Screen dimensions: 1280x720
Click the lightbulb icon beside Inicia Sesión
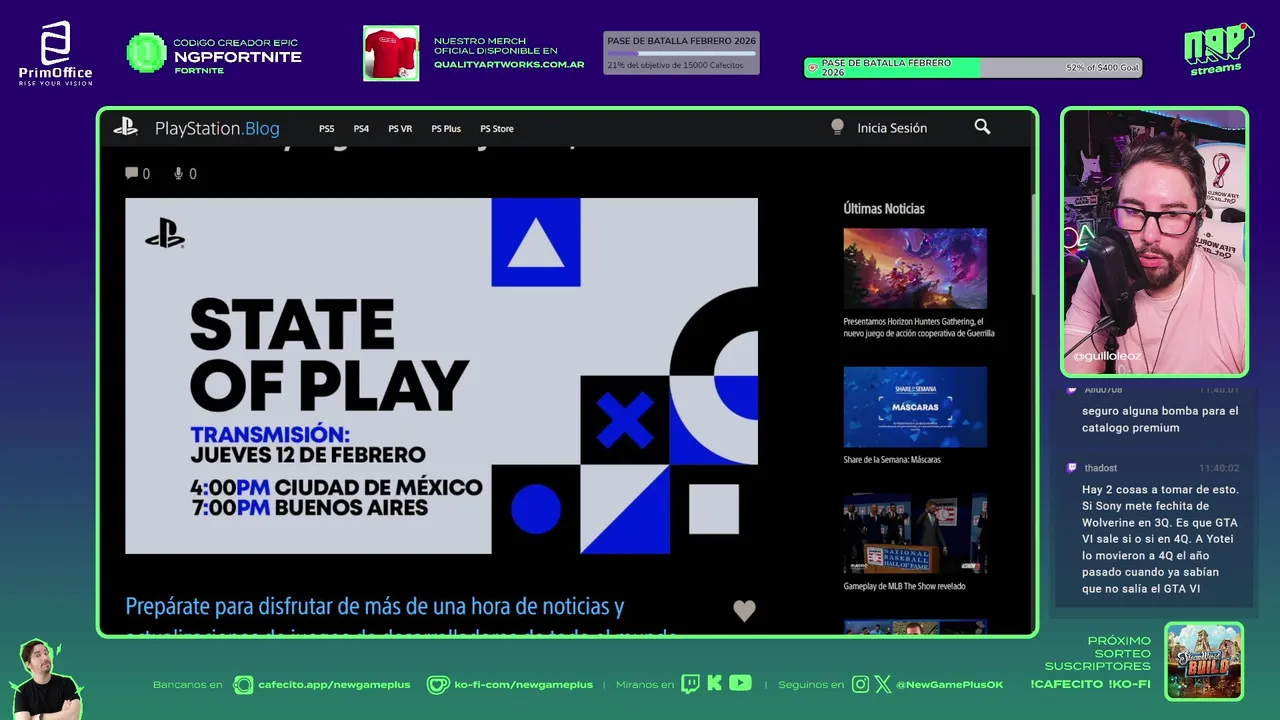click(x=837, y=127)
